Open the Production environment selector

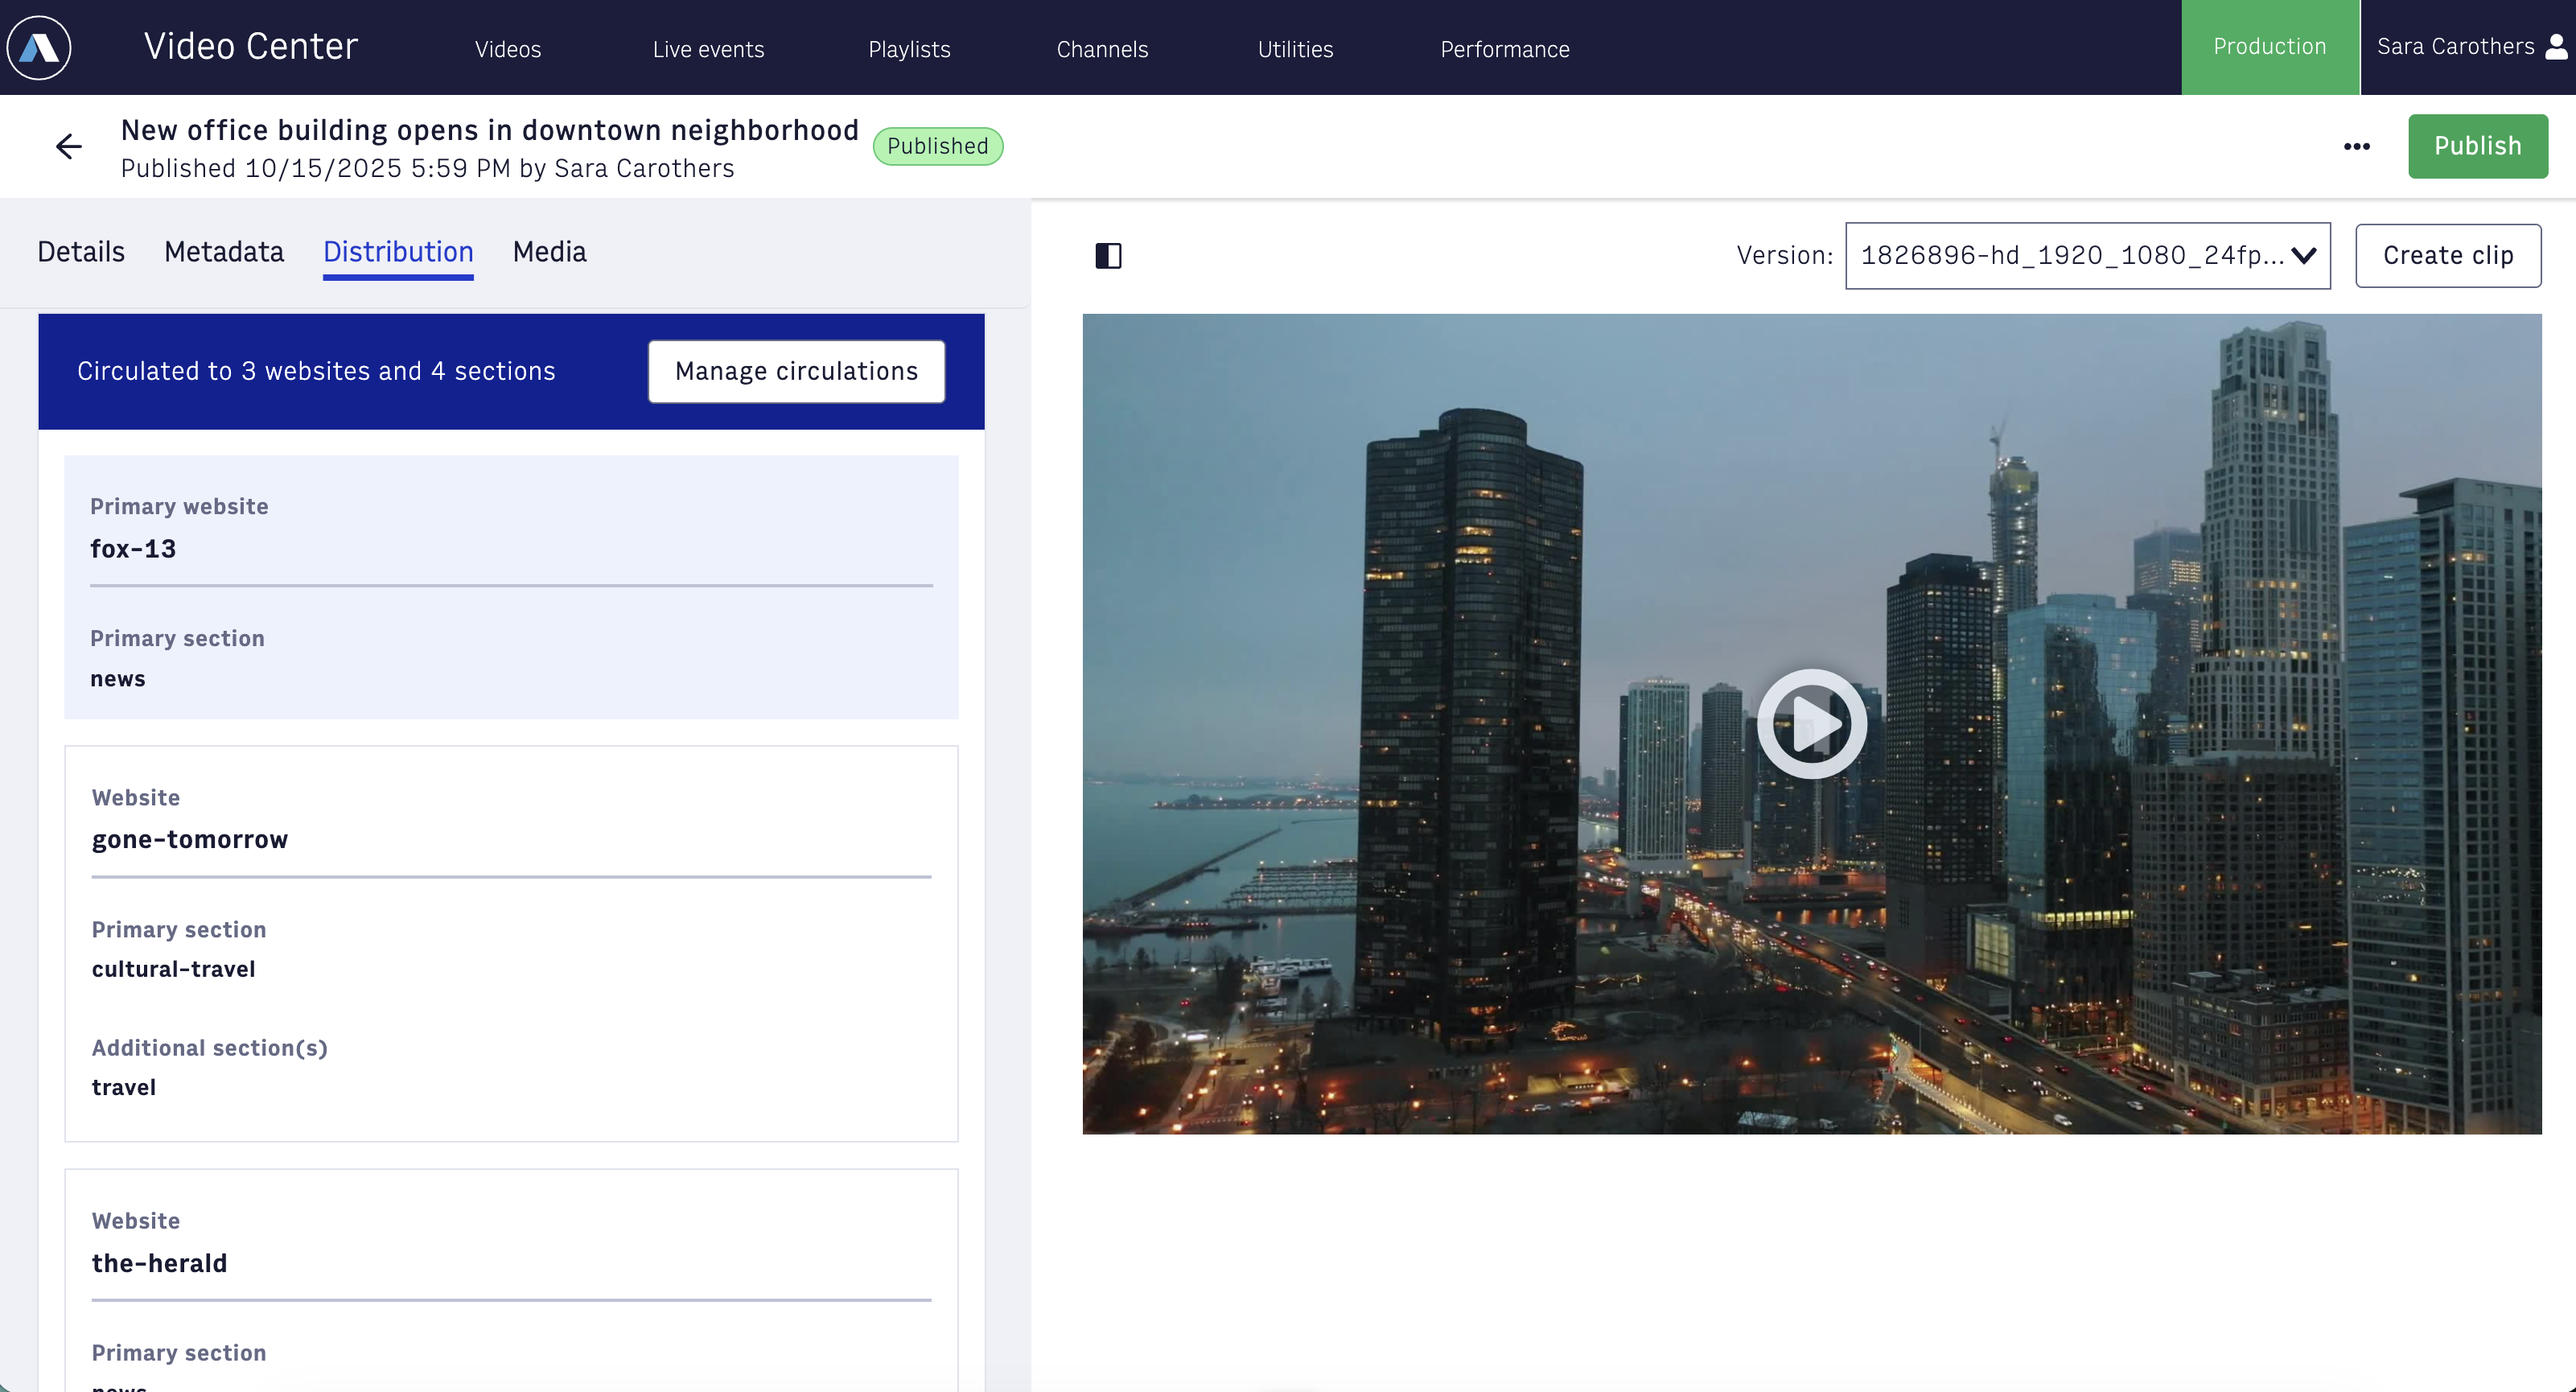2269,47
